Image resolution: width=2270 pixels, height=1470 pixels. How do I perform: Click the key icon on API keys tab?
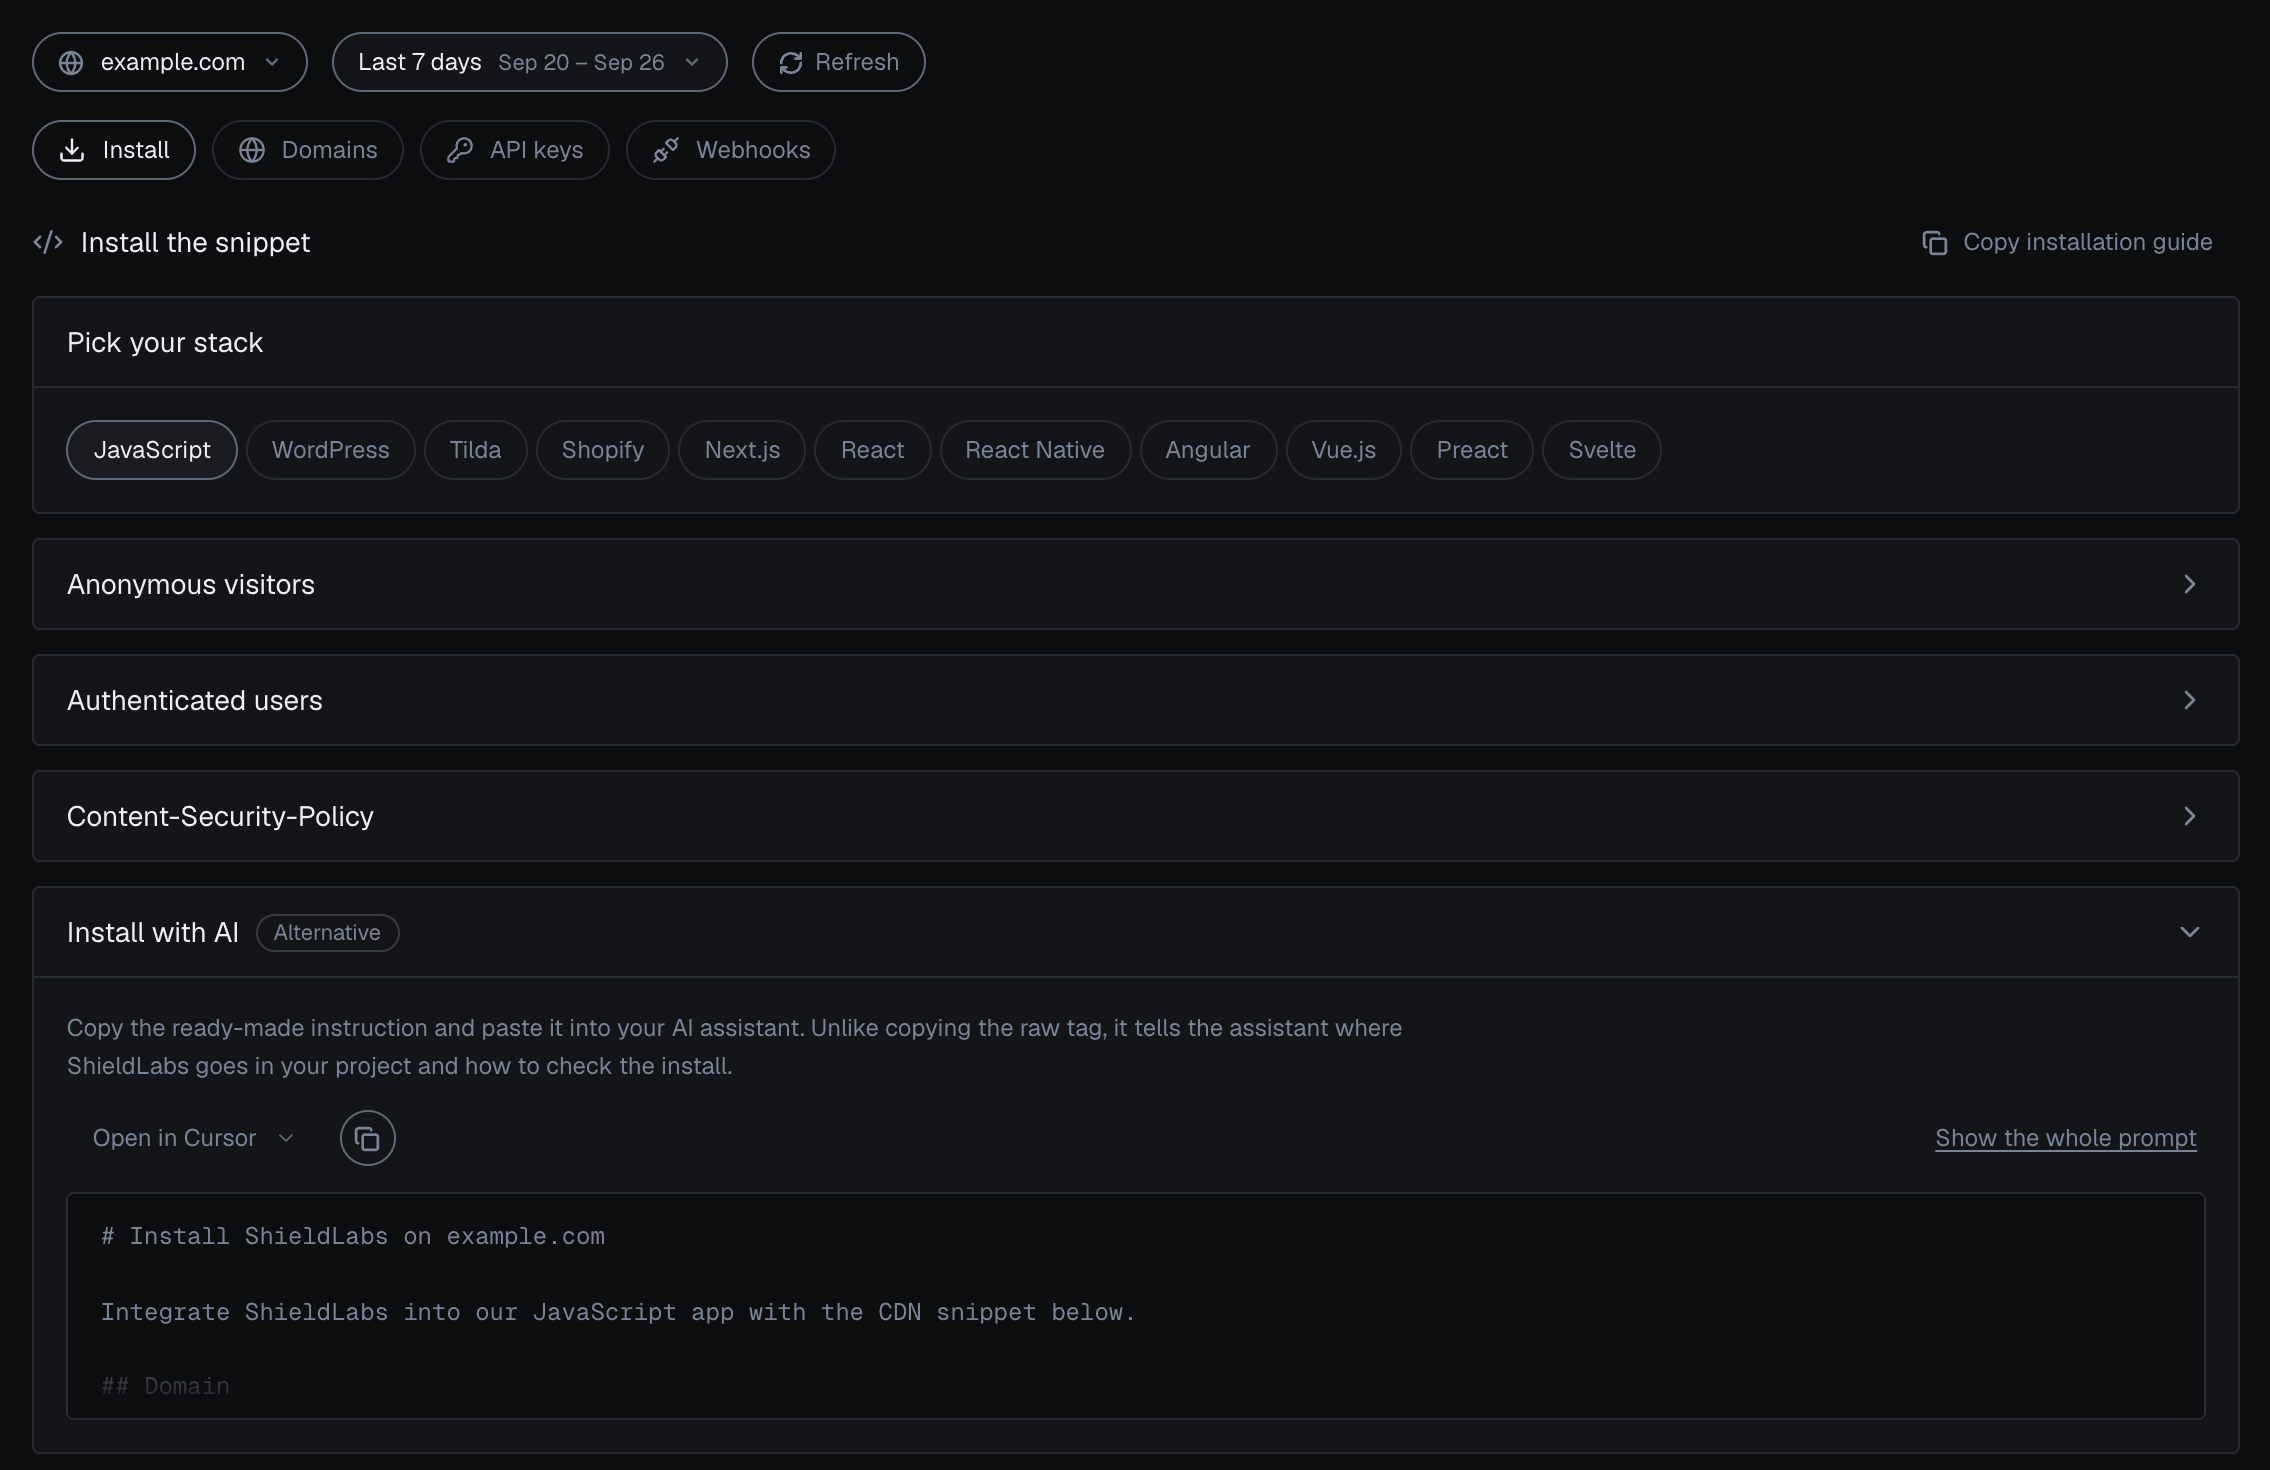(x=460, y=150)
